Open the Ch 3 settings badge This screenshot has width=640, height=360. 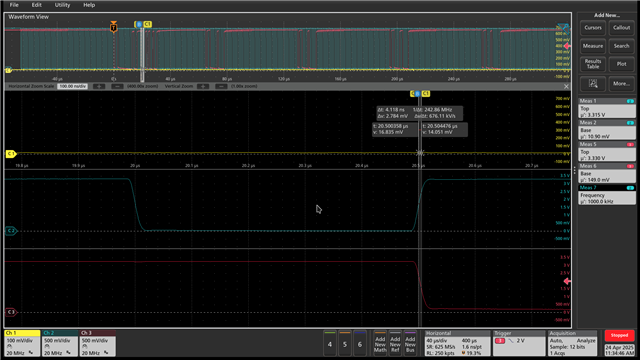tap(97, 343)
